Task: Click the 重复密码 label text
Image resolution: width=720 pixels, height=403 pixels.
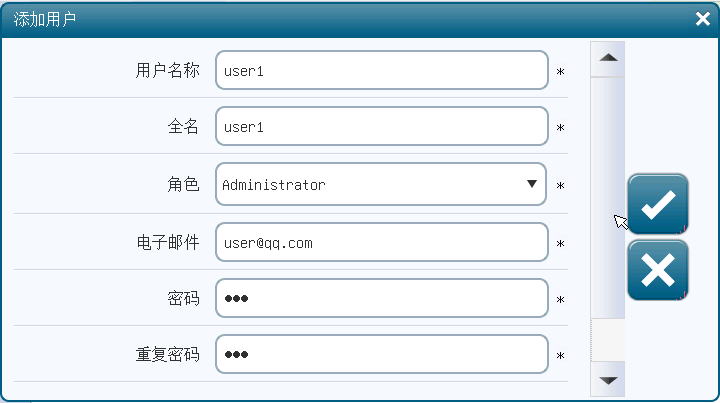Action: pyautogui.click(x=167, y=354)
